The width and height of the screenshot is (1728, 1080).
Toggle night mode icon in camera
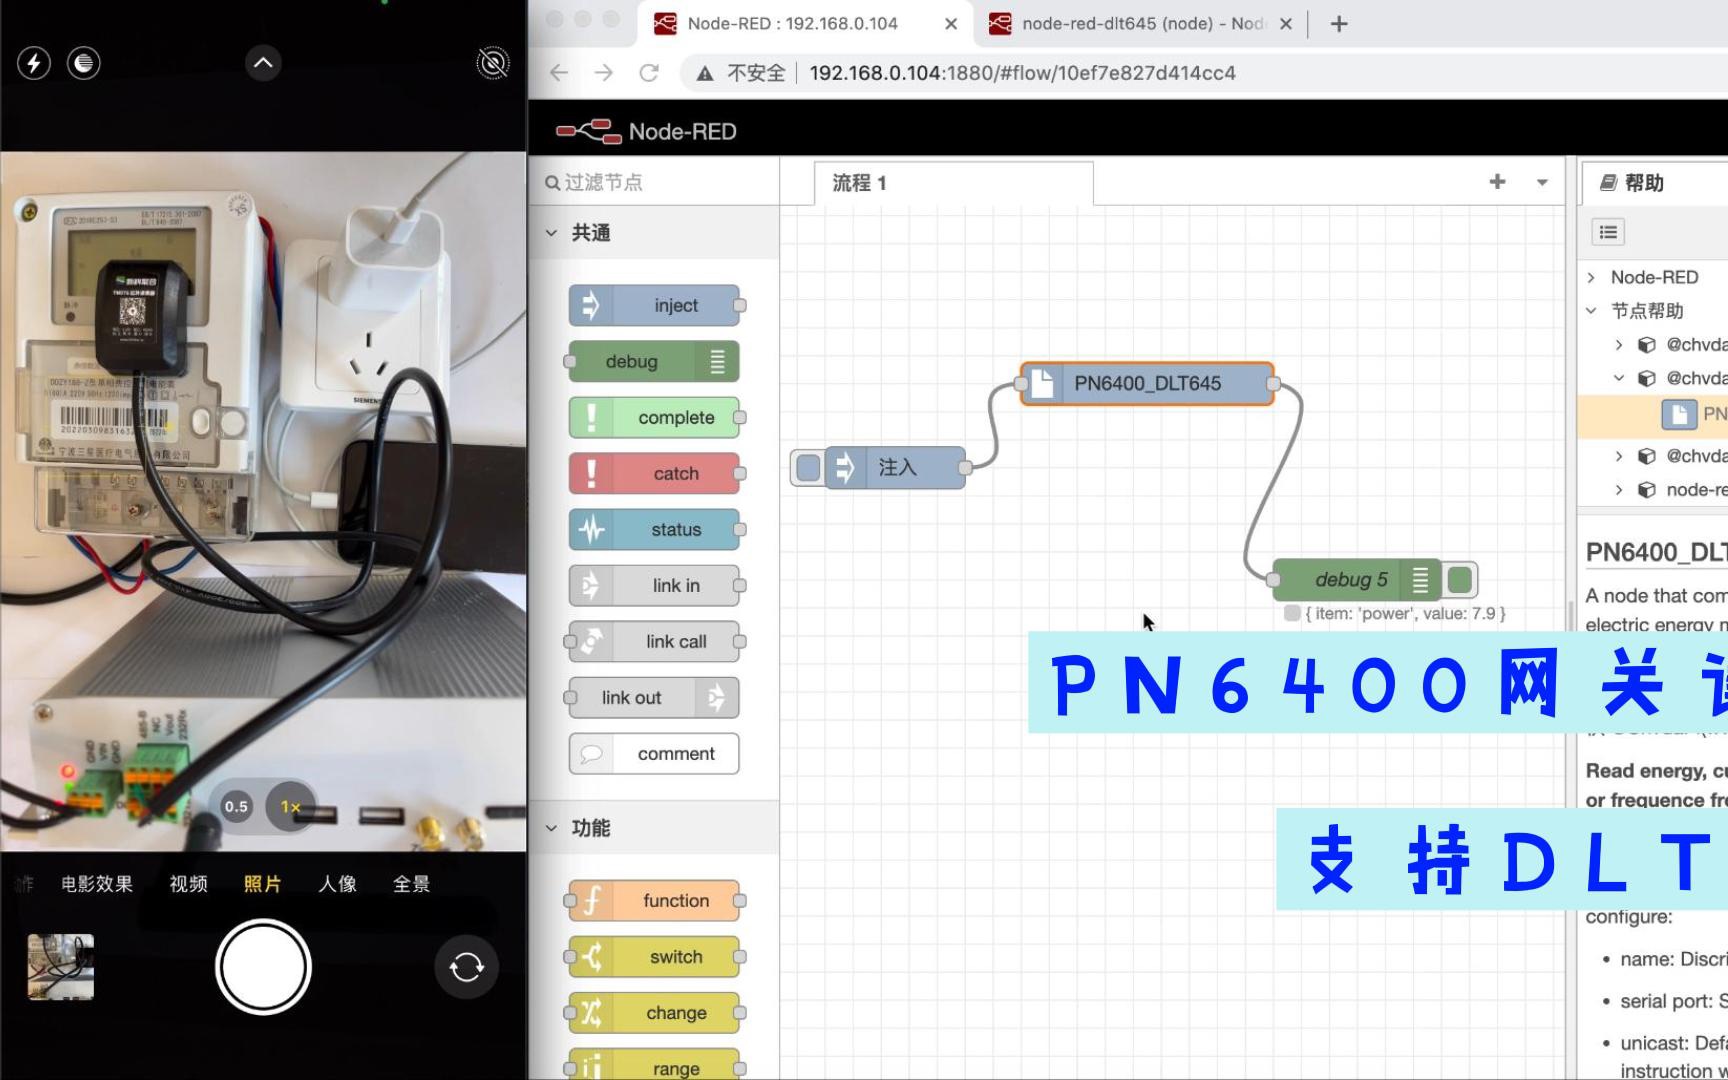point(84,63)
